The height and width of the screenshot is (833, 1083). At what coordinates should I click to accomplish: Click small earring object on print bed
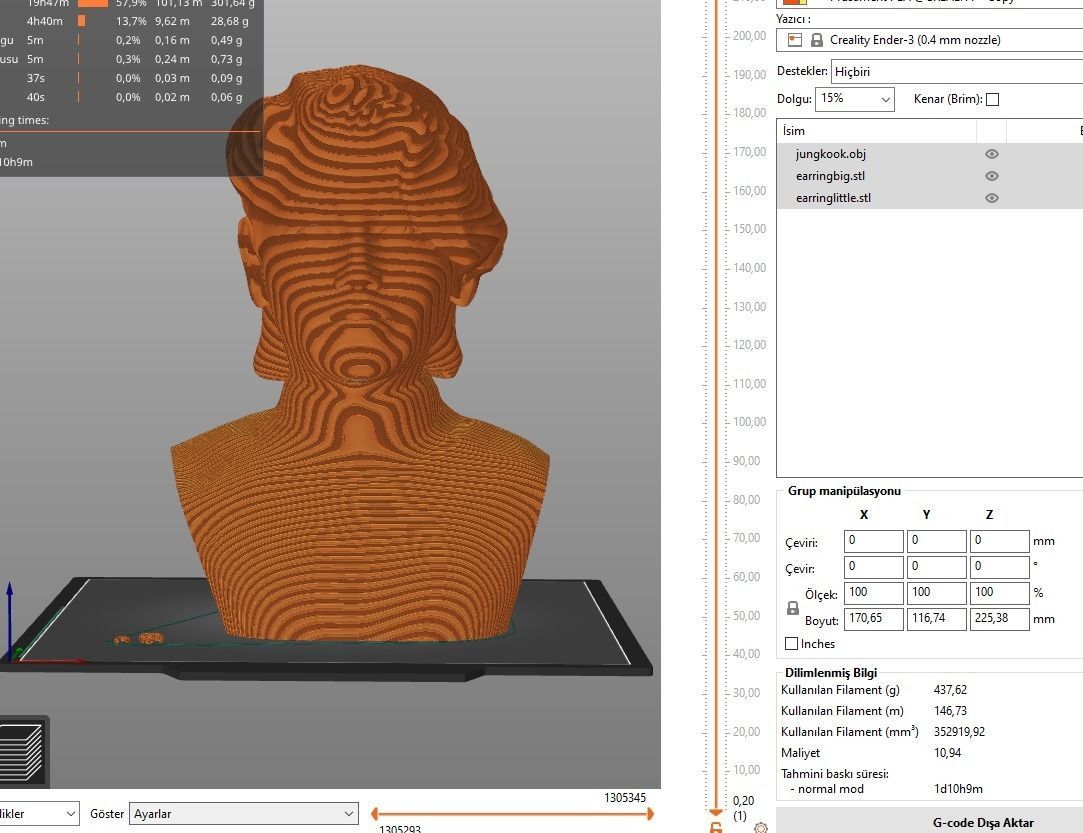tap(122, 640)
